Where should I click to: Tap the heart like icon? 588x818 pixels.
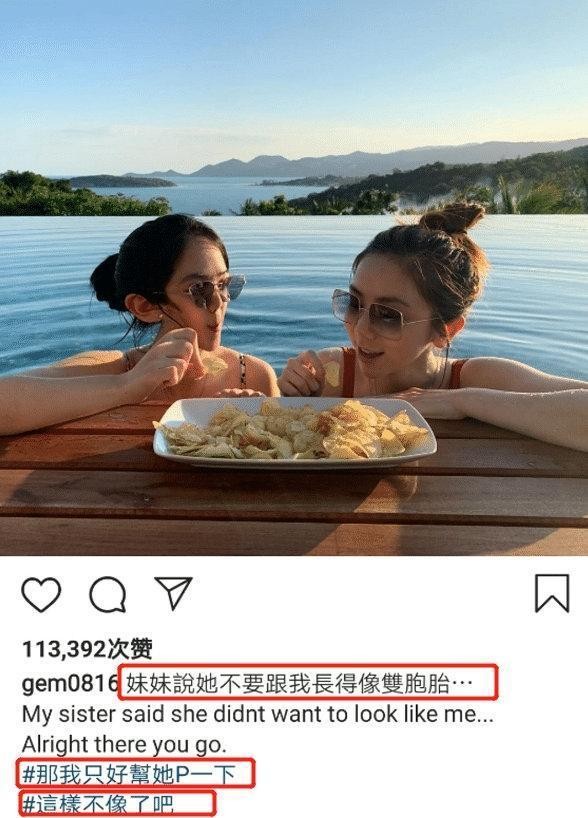(x=41, y=594)
